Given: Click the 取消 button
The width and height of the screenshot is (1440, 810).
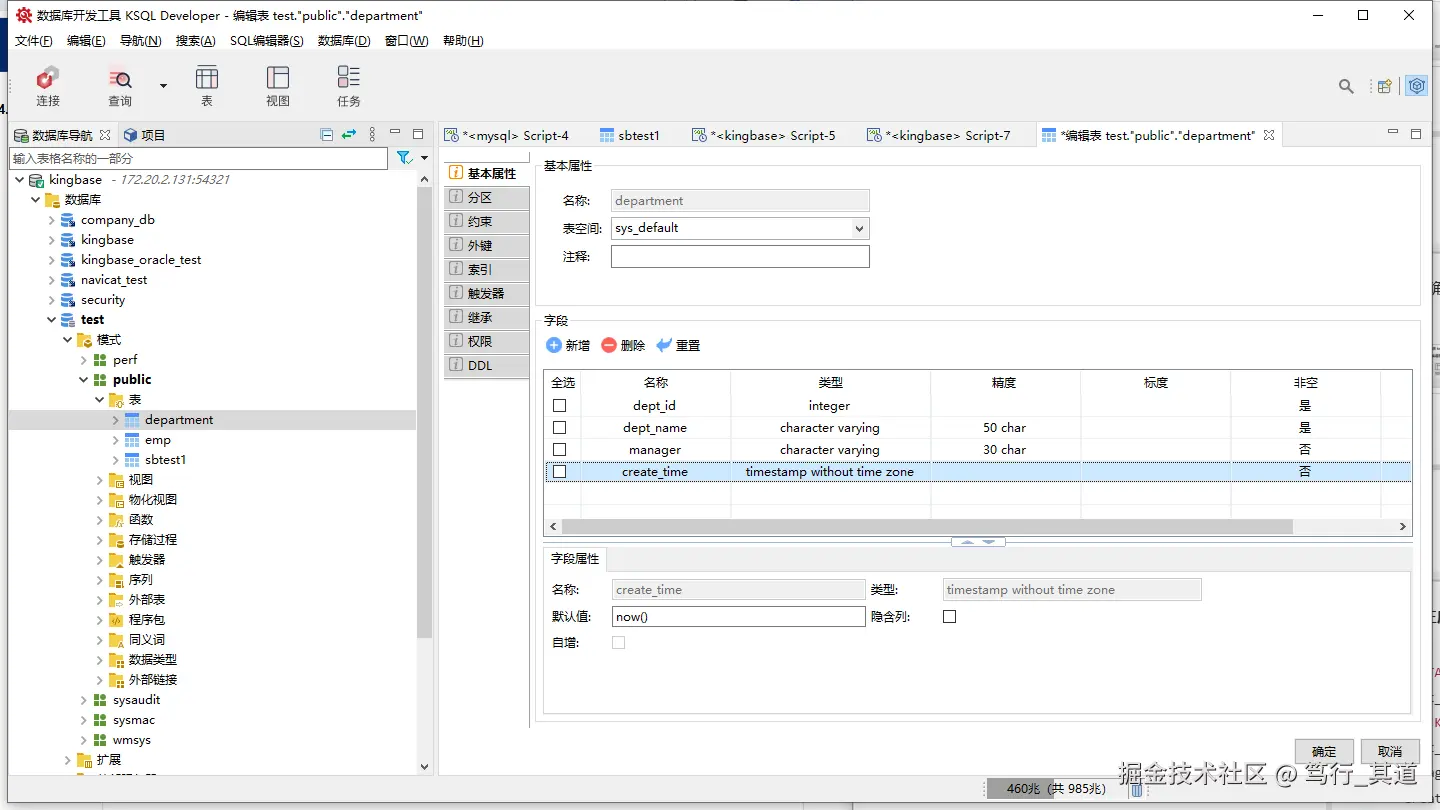Looking at the screenshot, I should 1389,751.
